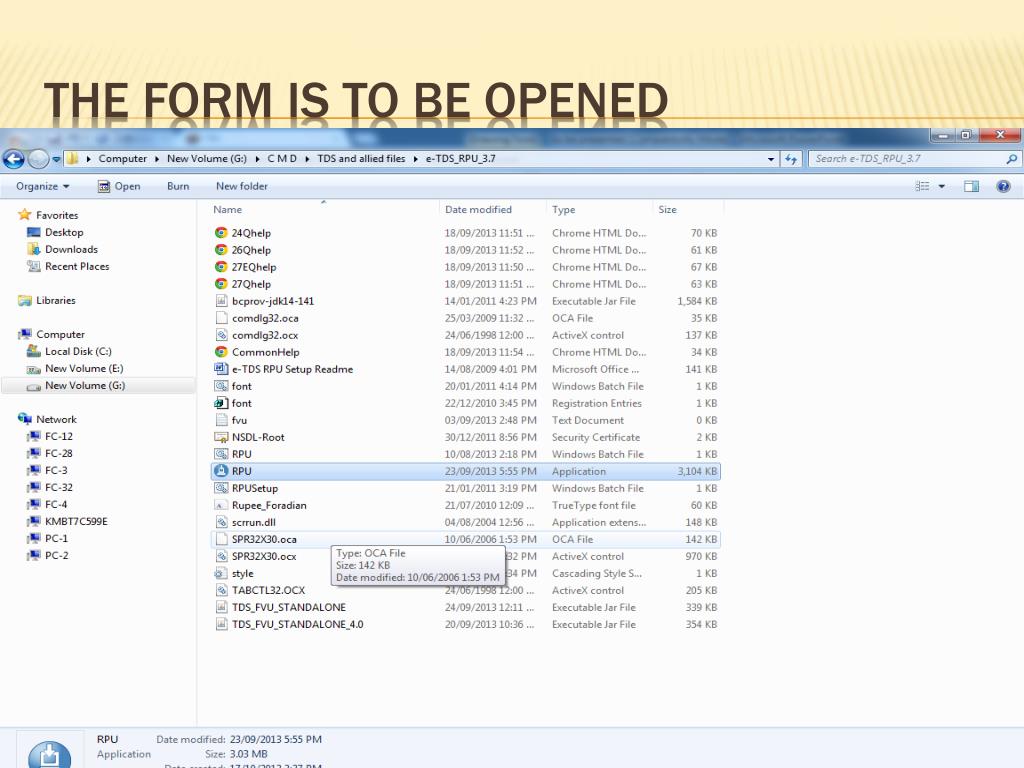This screenshot has width=1024, height=768.
Task: Select CommonHelp Chrome file icon
Action: pyautogui.click(x=221, y=351)
